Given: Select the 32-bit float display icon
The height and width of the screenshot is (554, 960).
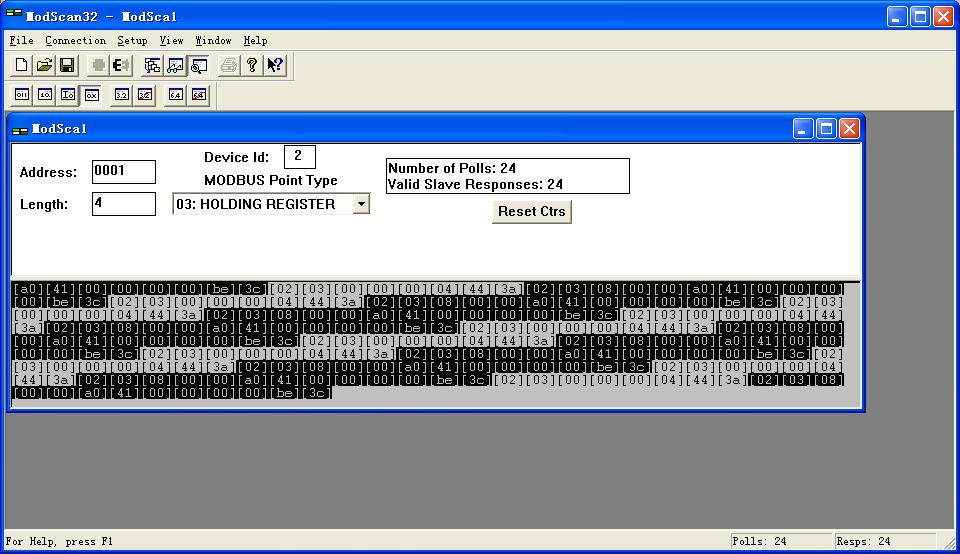Looking at the screenshot, I should tap(122, 95).
